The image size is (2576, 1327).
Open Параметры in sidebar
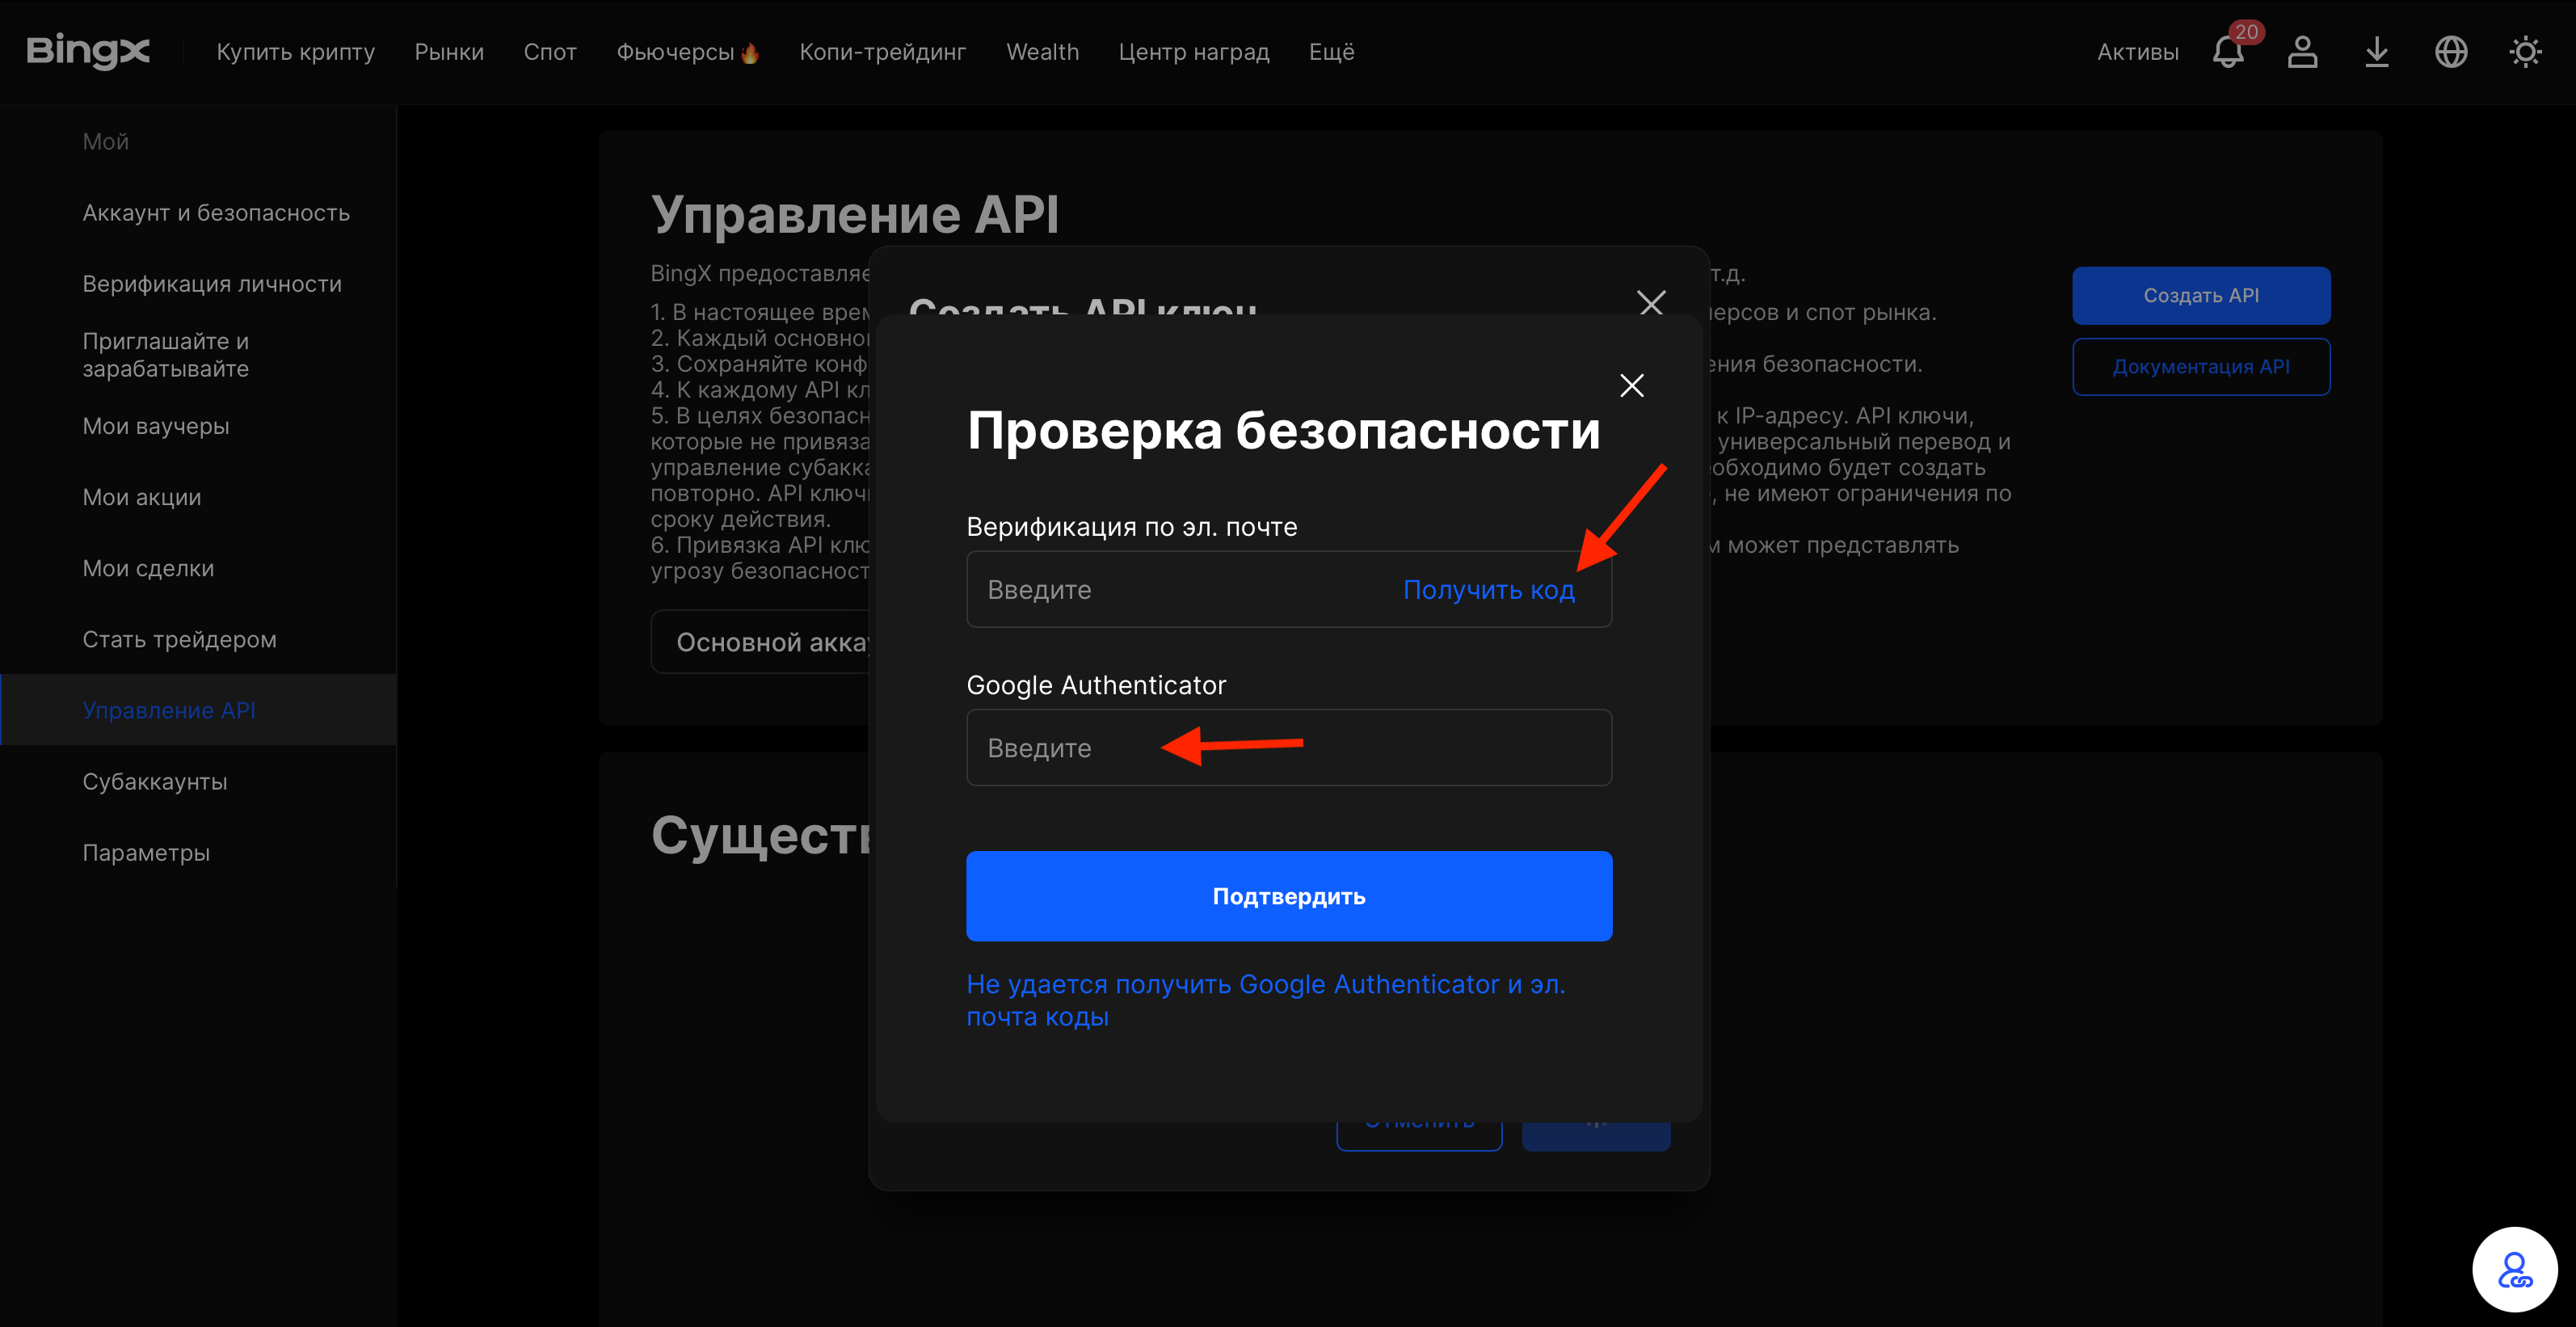tap(146, 852)
